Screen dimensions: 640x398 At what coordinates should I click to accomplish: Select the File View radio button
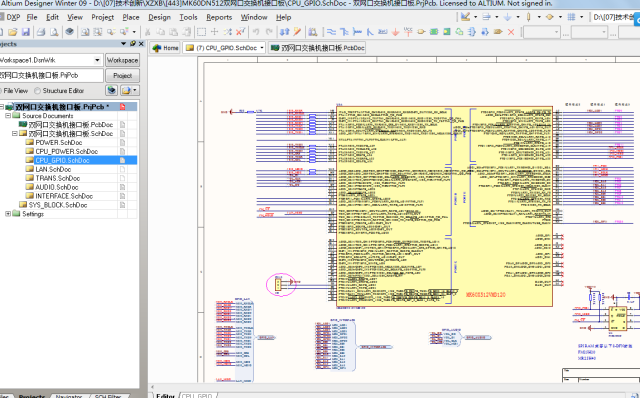point(1,91)
